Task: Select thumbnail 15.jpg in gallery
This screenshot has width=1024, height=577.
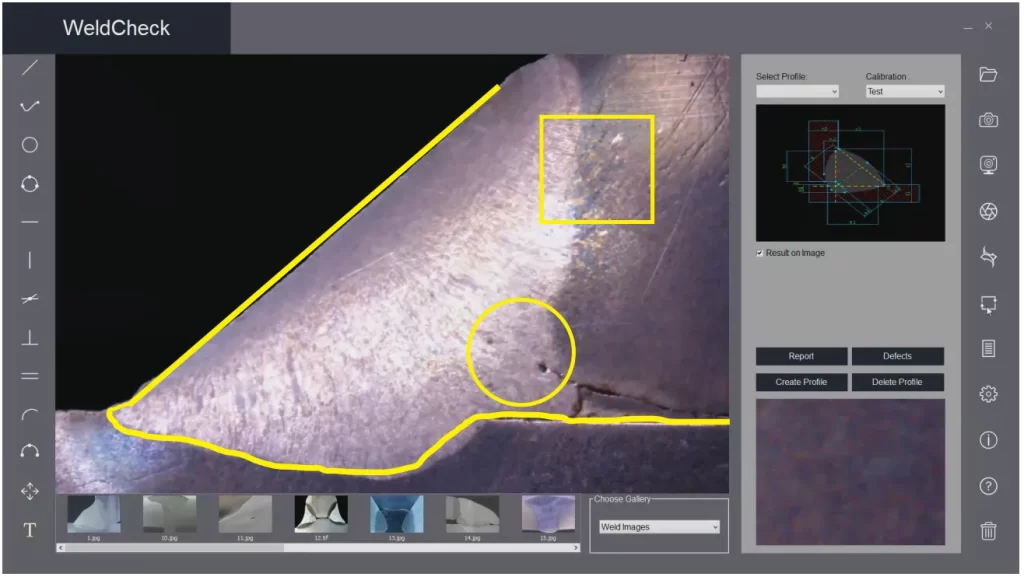Action: pos(549,514)
